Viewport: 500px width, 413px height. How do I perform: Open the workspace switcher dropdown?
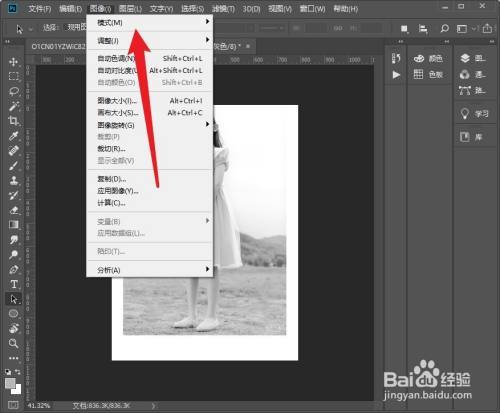(465, 29)
